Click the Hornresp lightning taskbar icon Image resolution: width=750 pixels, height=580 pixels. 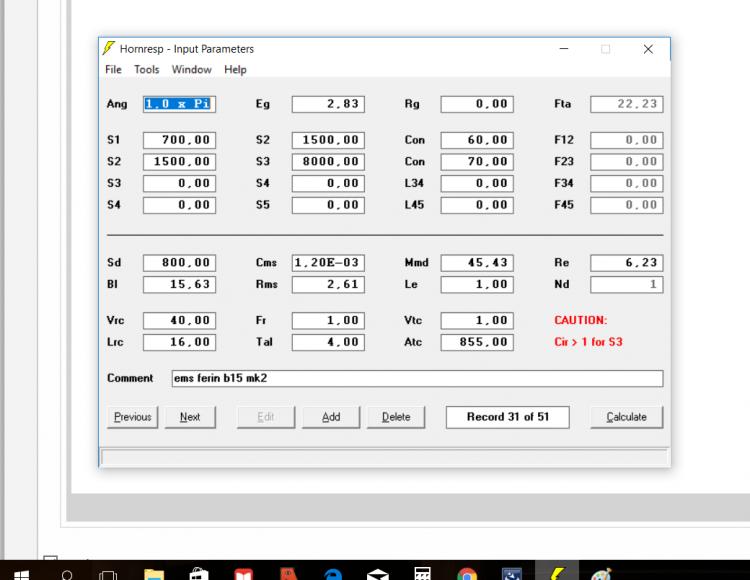pos(557,574)
